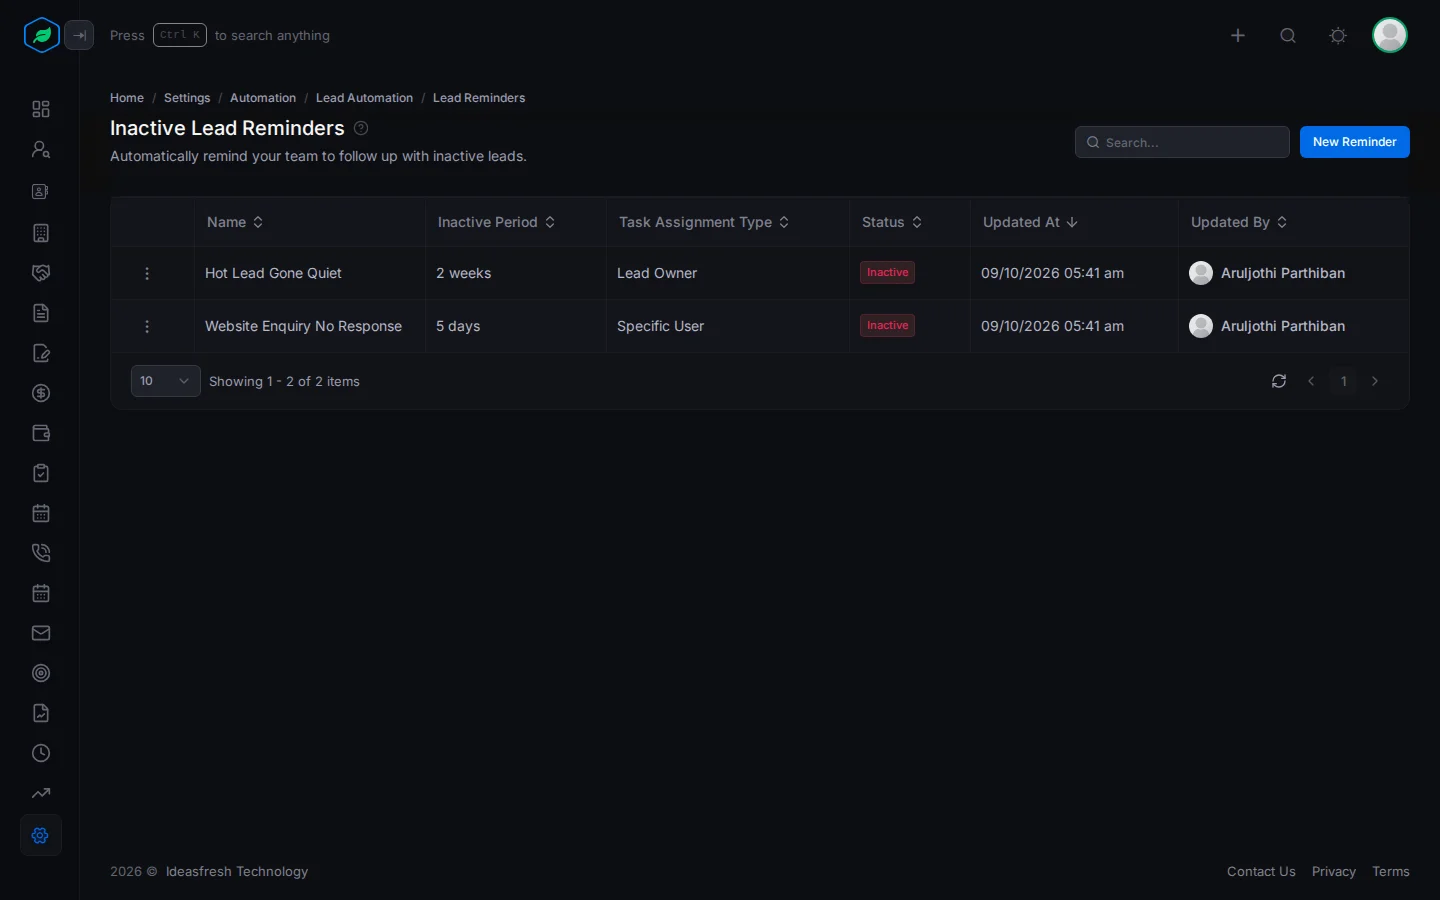
Task: Sort the table by Inactive Period
Action: (x=496, y=222)
